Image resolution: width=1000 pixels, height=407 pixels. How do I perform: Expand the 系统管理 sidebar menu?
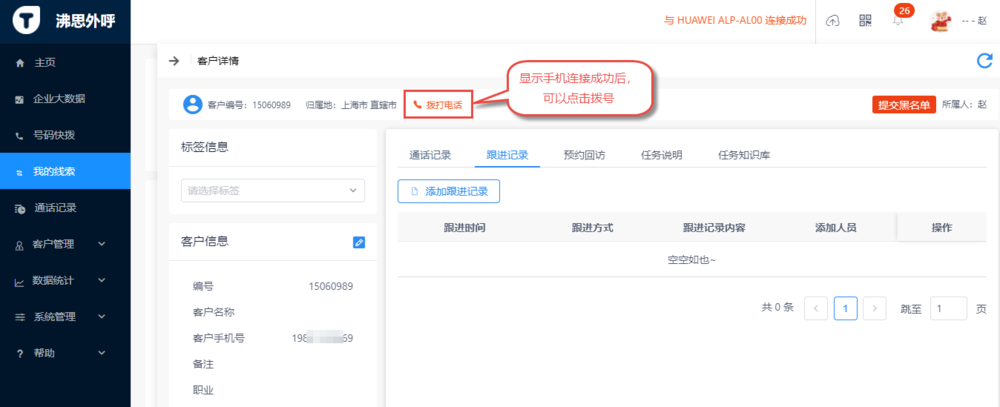65,317
